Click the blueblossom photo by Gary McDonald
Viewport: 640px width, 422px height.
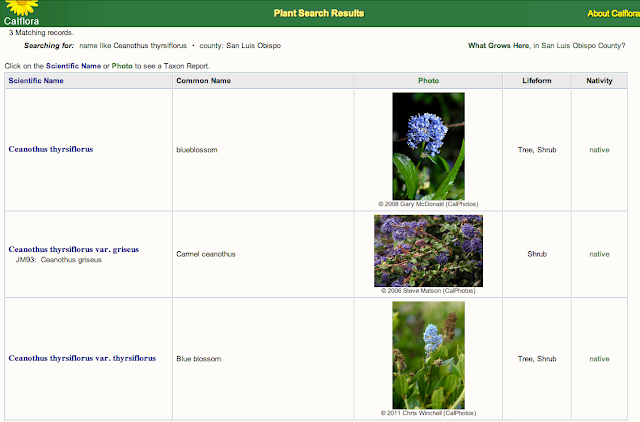click(428, 146)
